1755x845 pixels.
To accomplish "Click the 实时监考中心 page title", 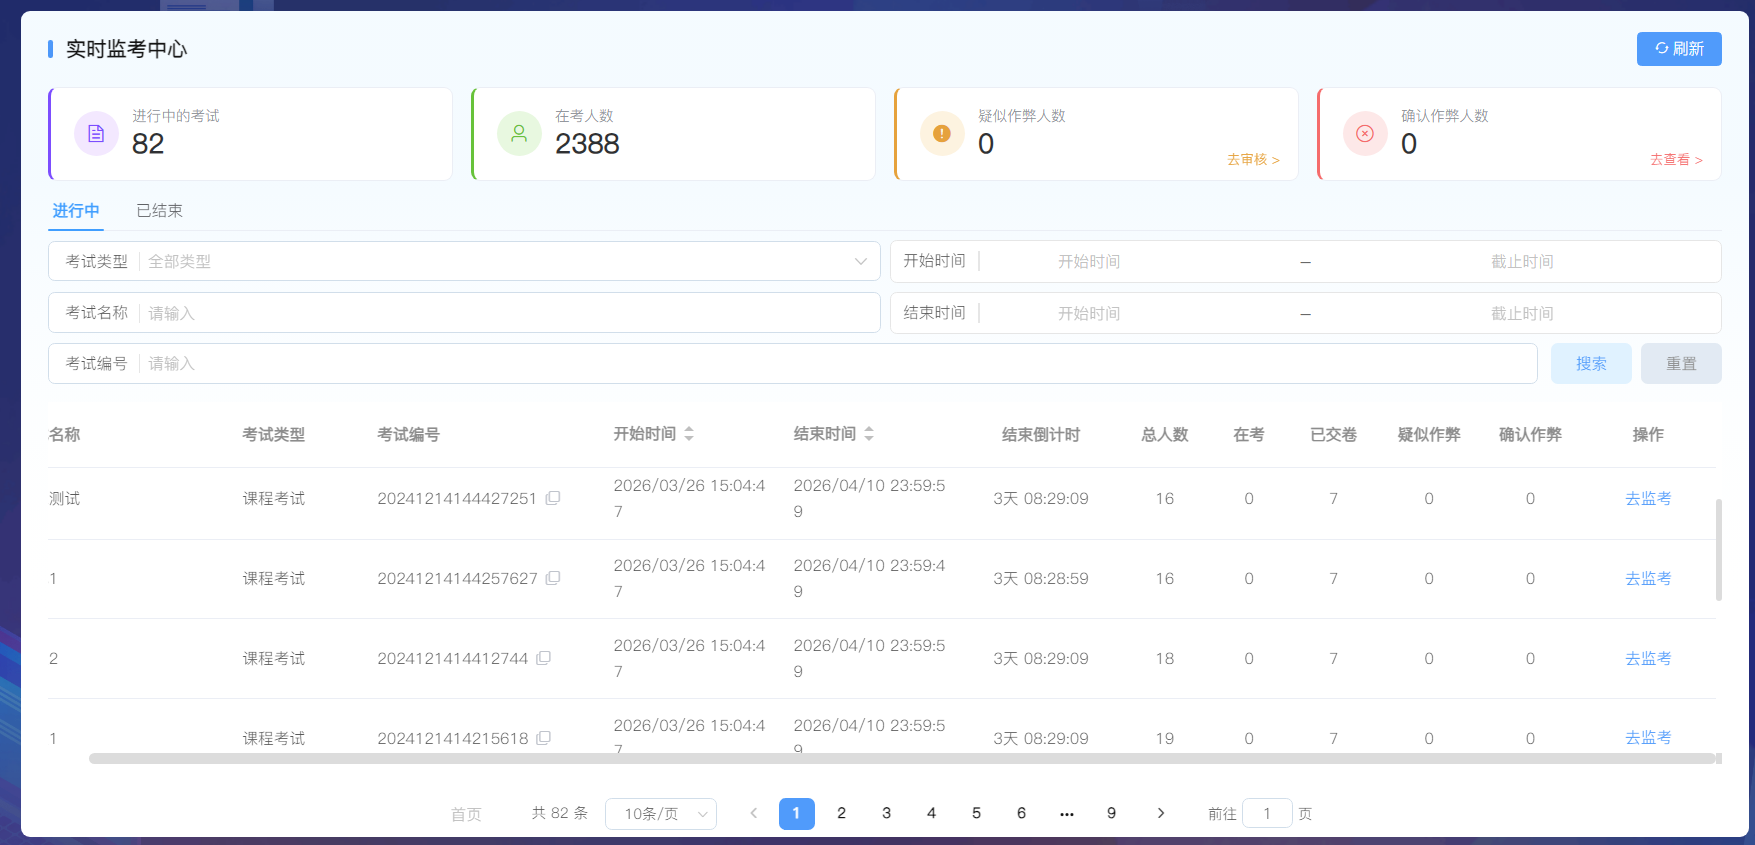I will tap(127, 49).
